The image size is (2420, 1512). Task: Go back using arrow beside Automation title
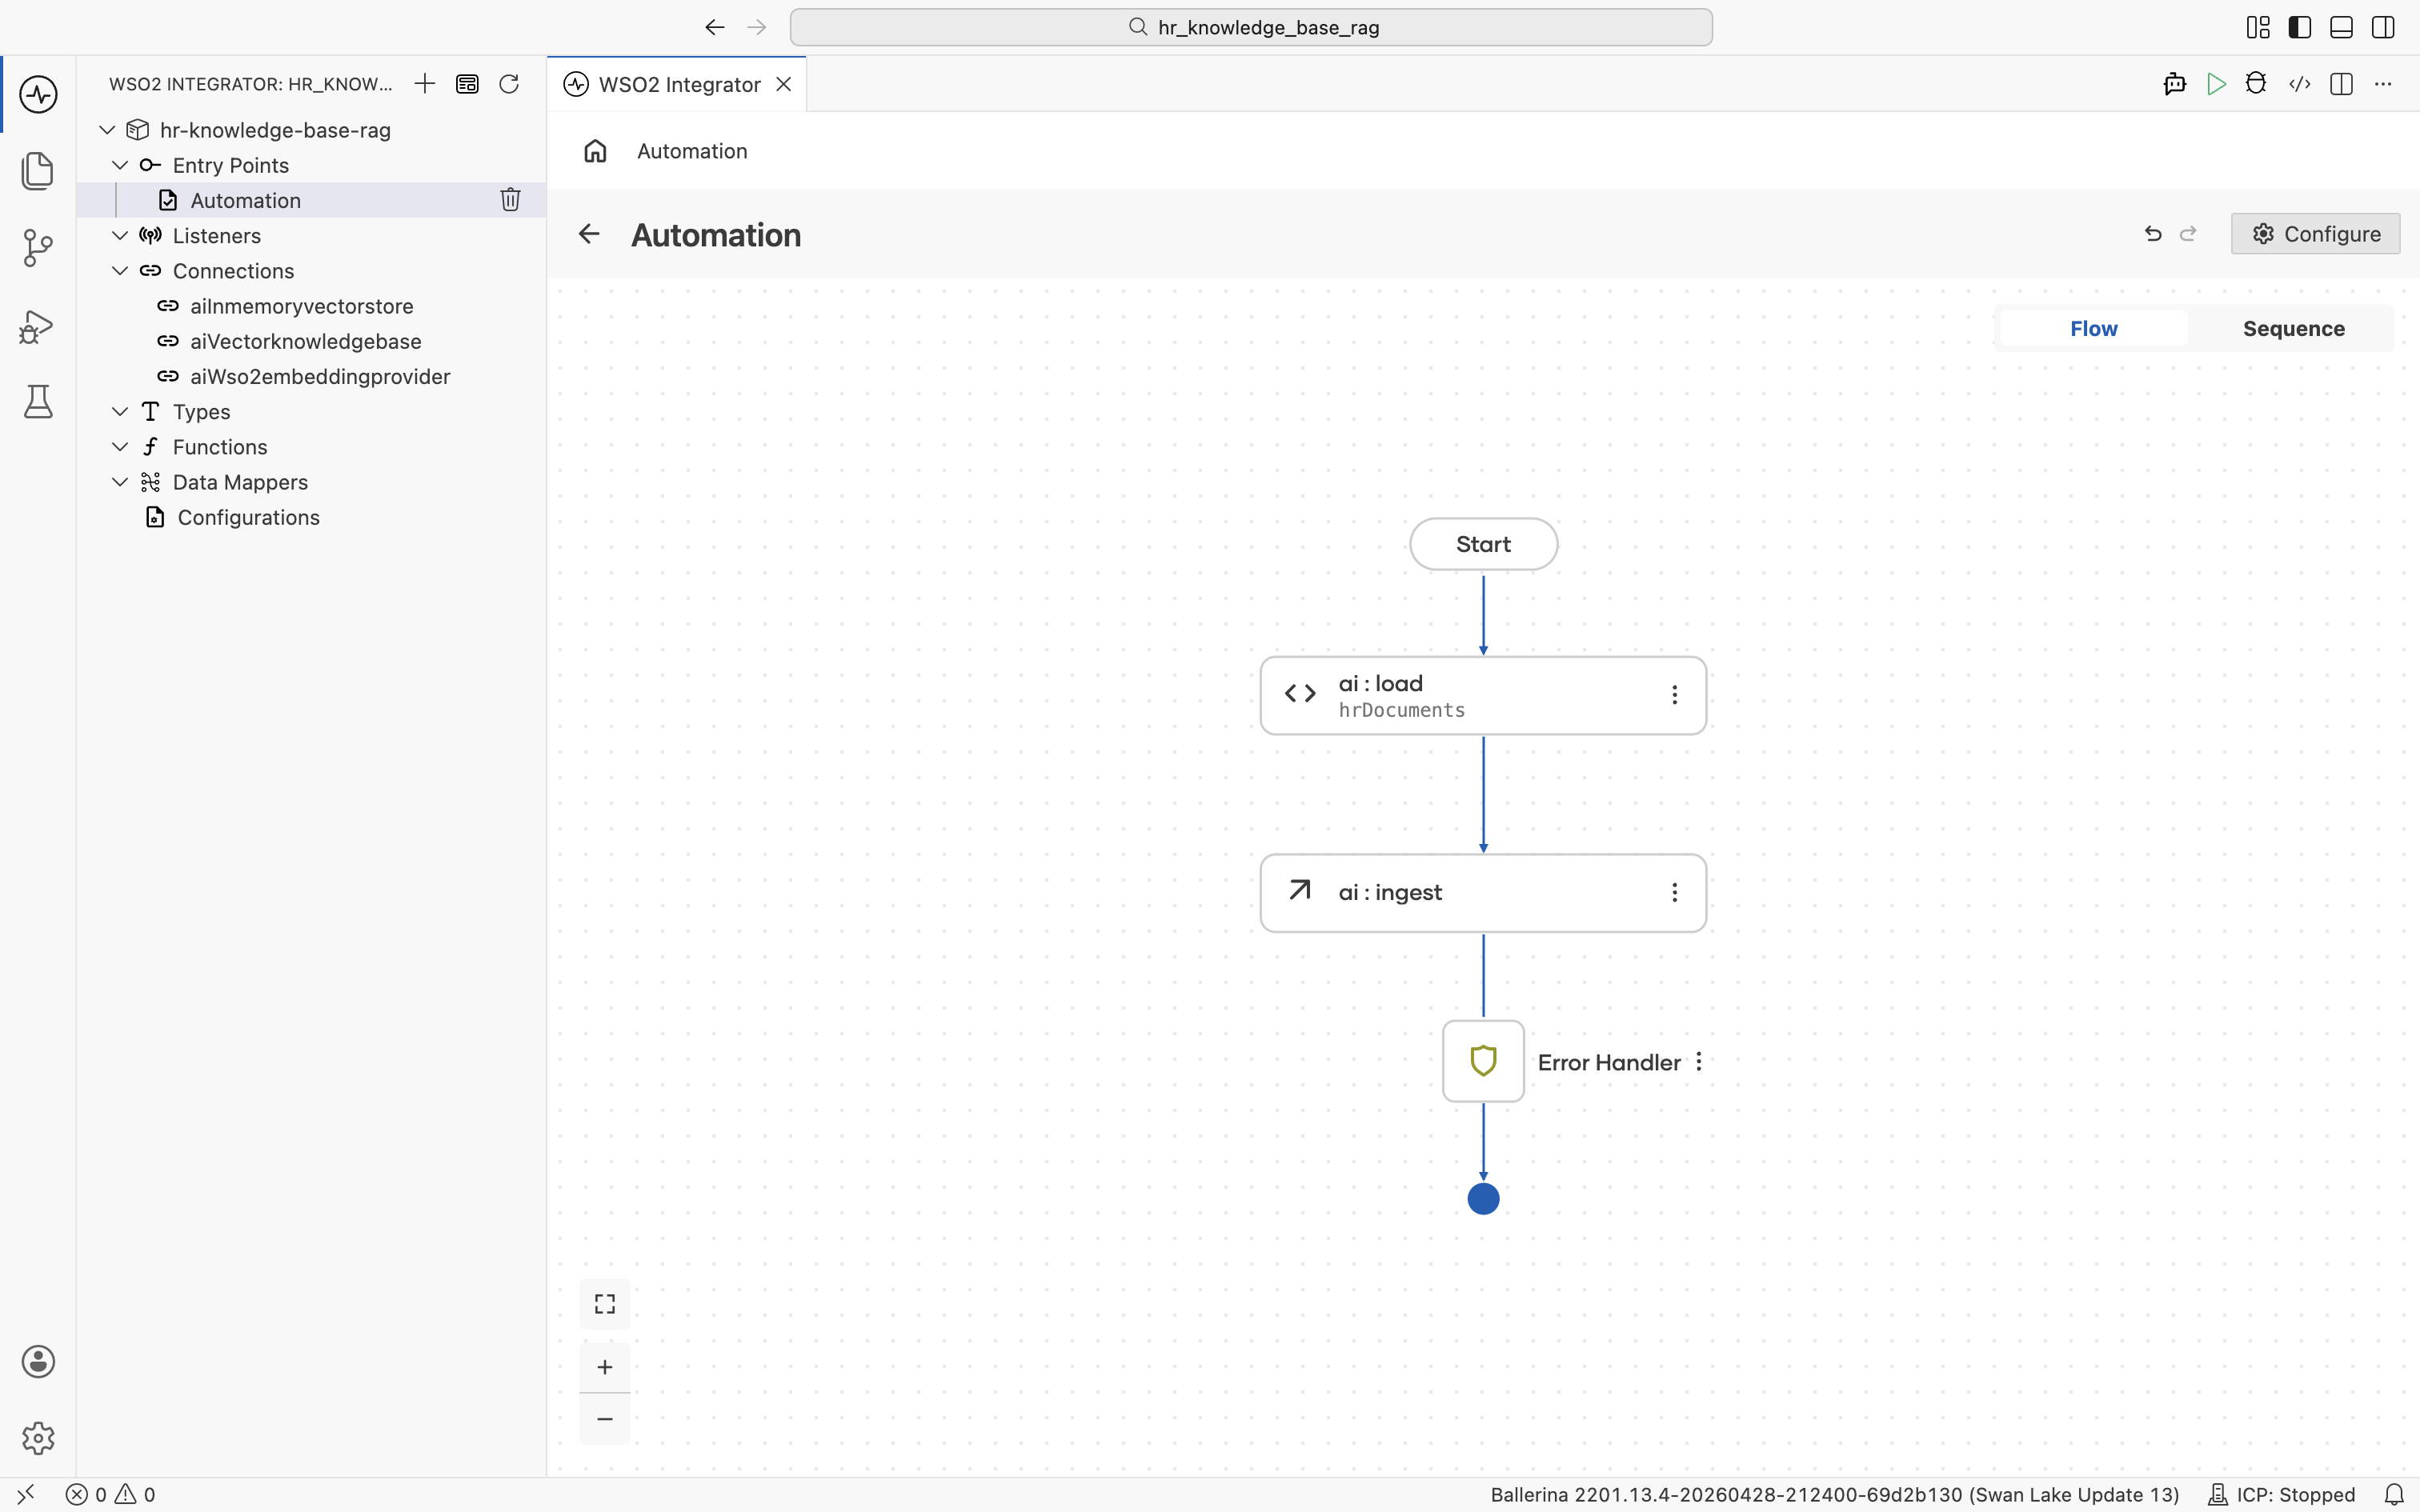589,234
